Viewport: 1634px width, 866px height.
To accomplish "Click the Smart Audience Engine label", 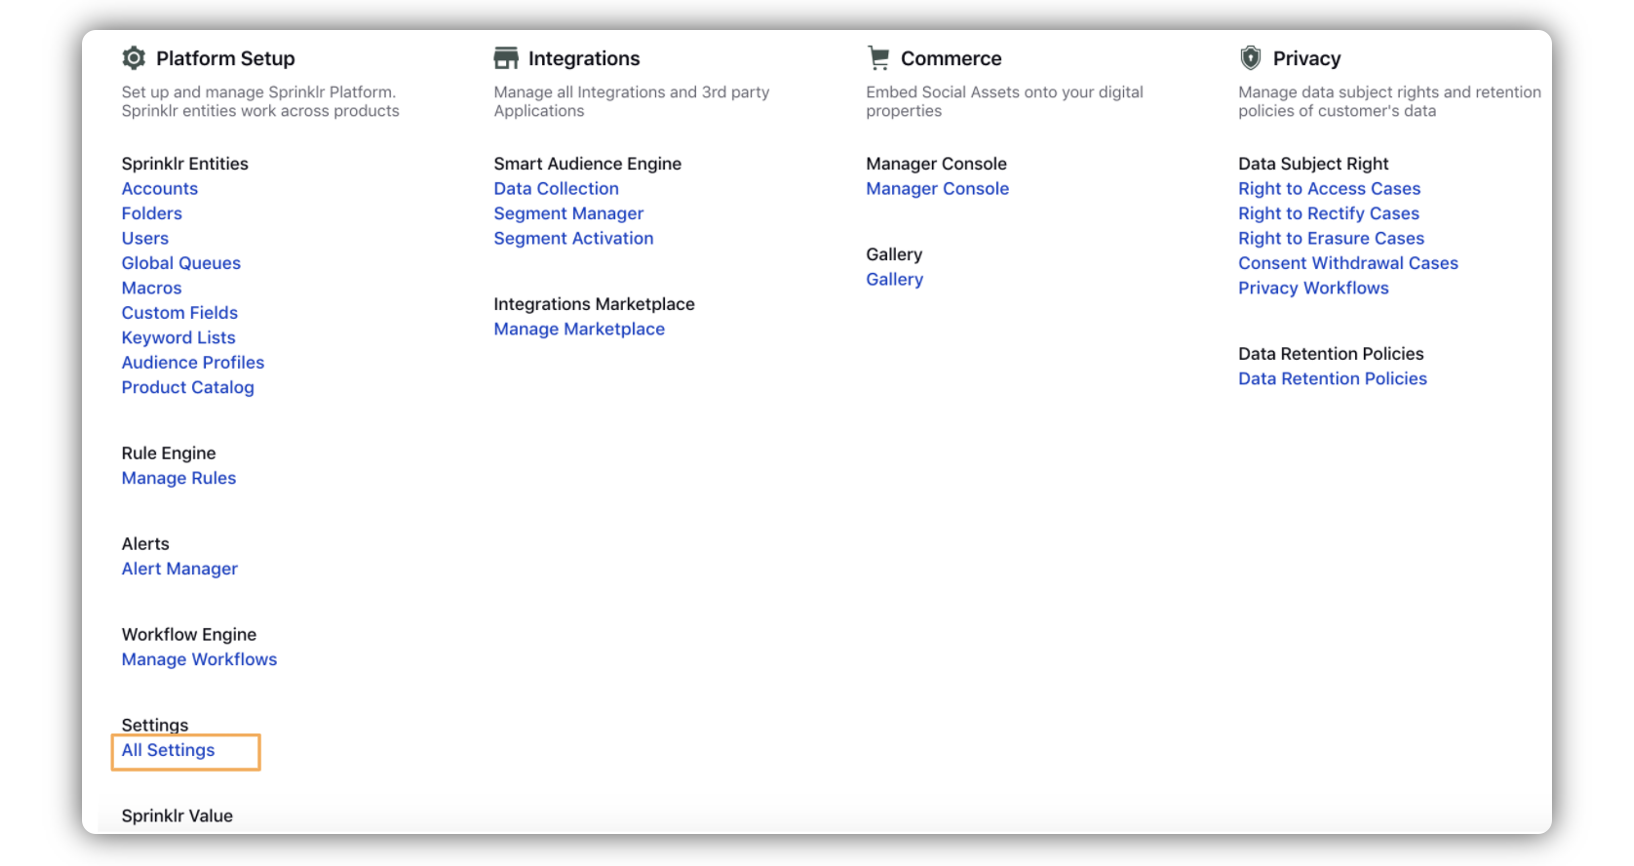I will pyautogui.click(x=588, y=164).
